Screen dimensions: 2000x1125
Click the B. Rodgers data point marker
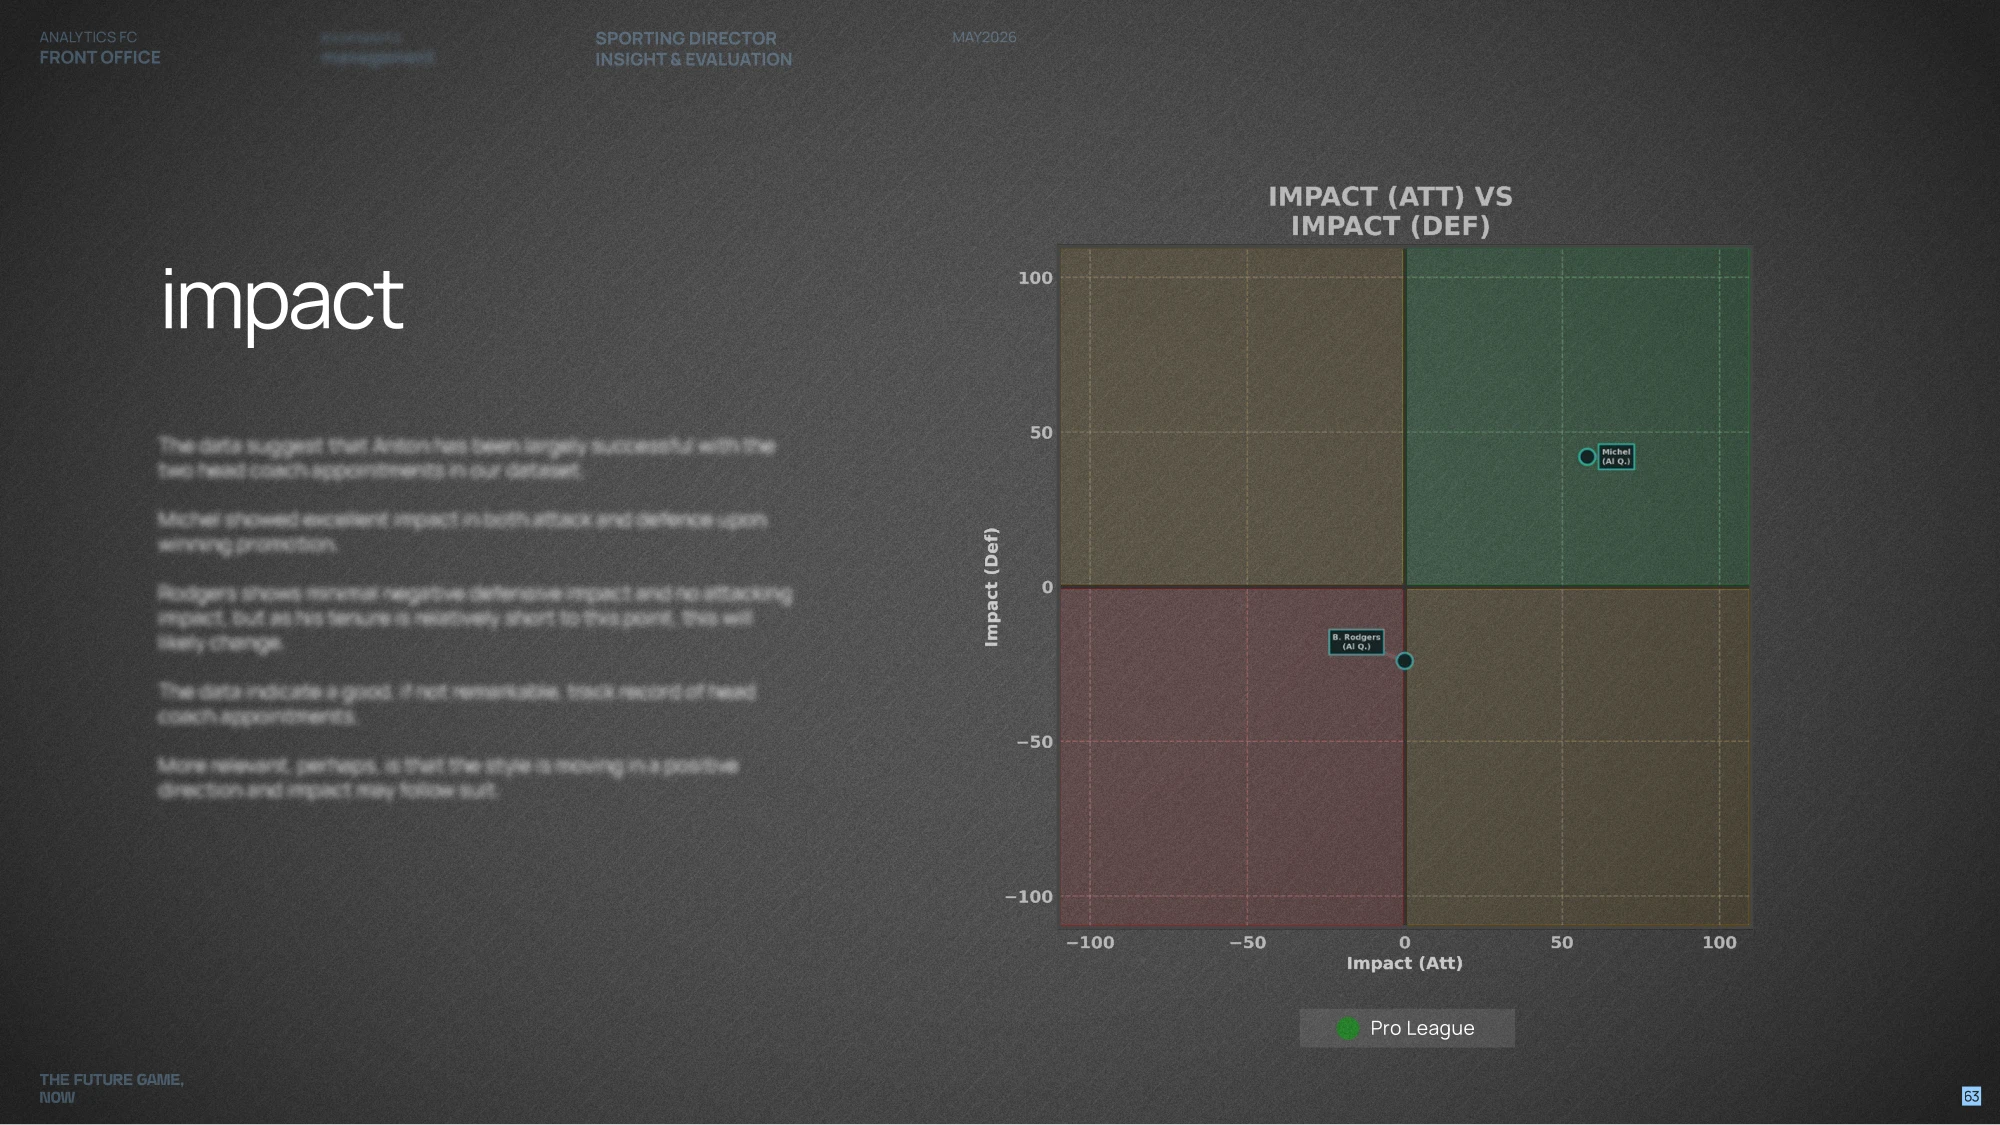pos(1404,661)
